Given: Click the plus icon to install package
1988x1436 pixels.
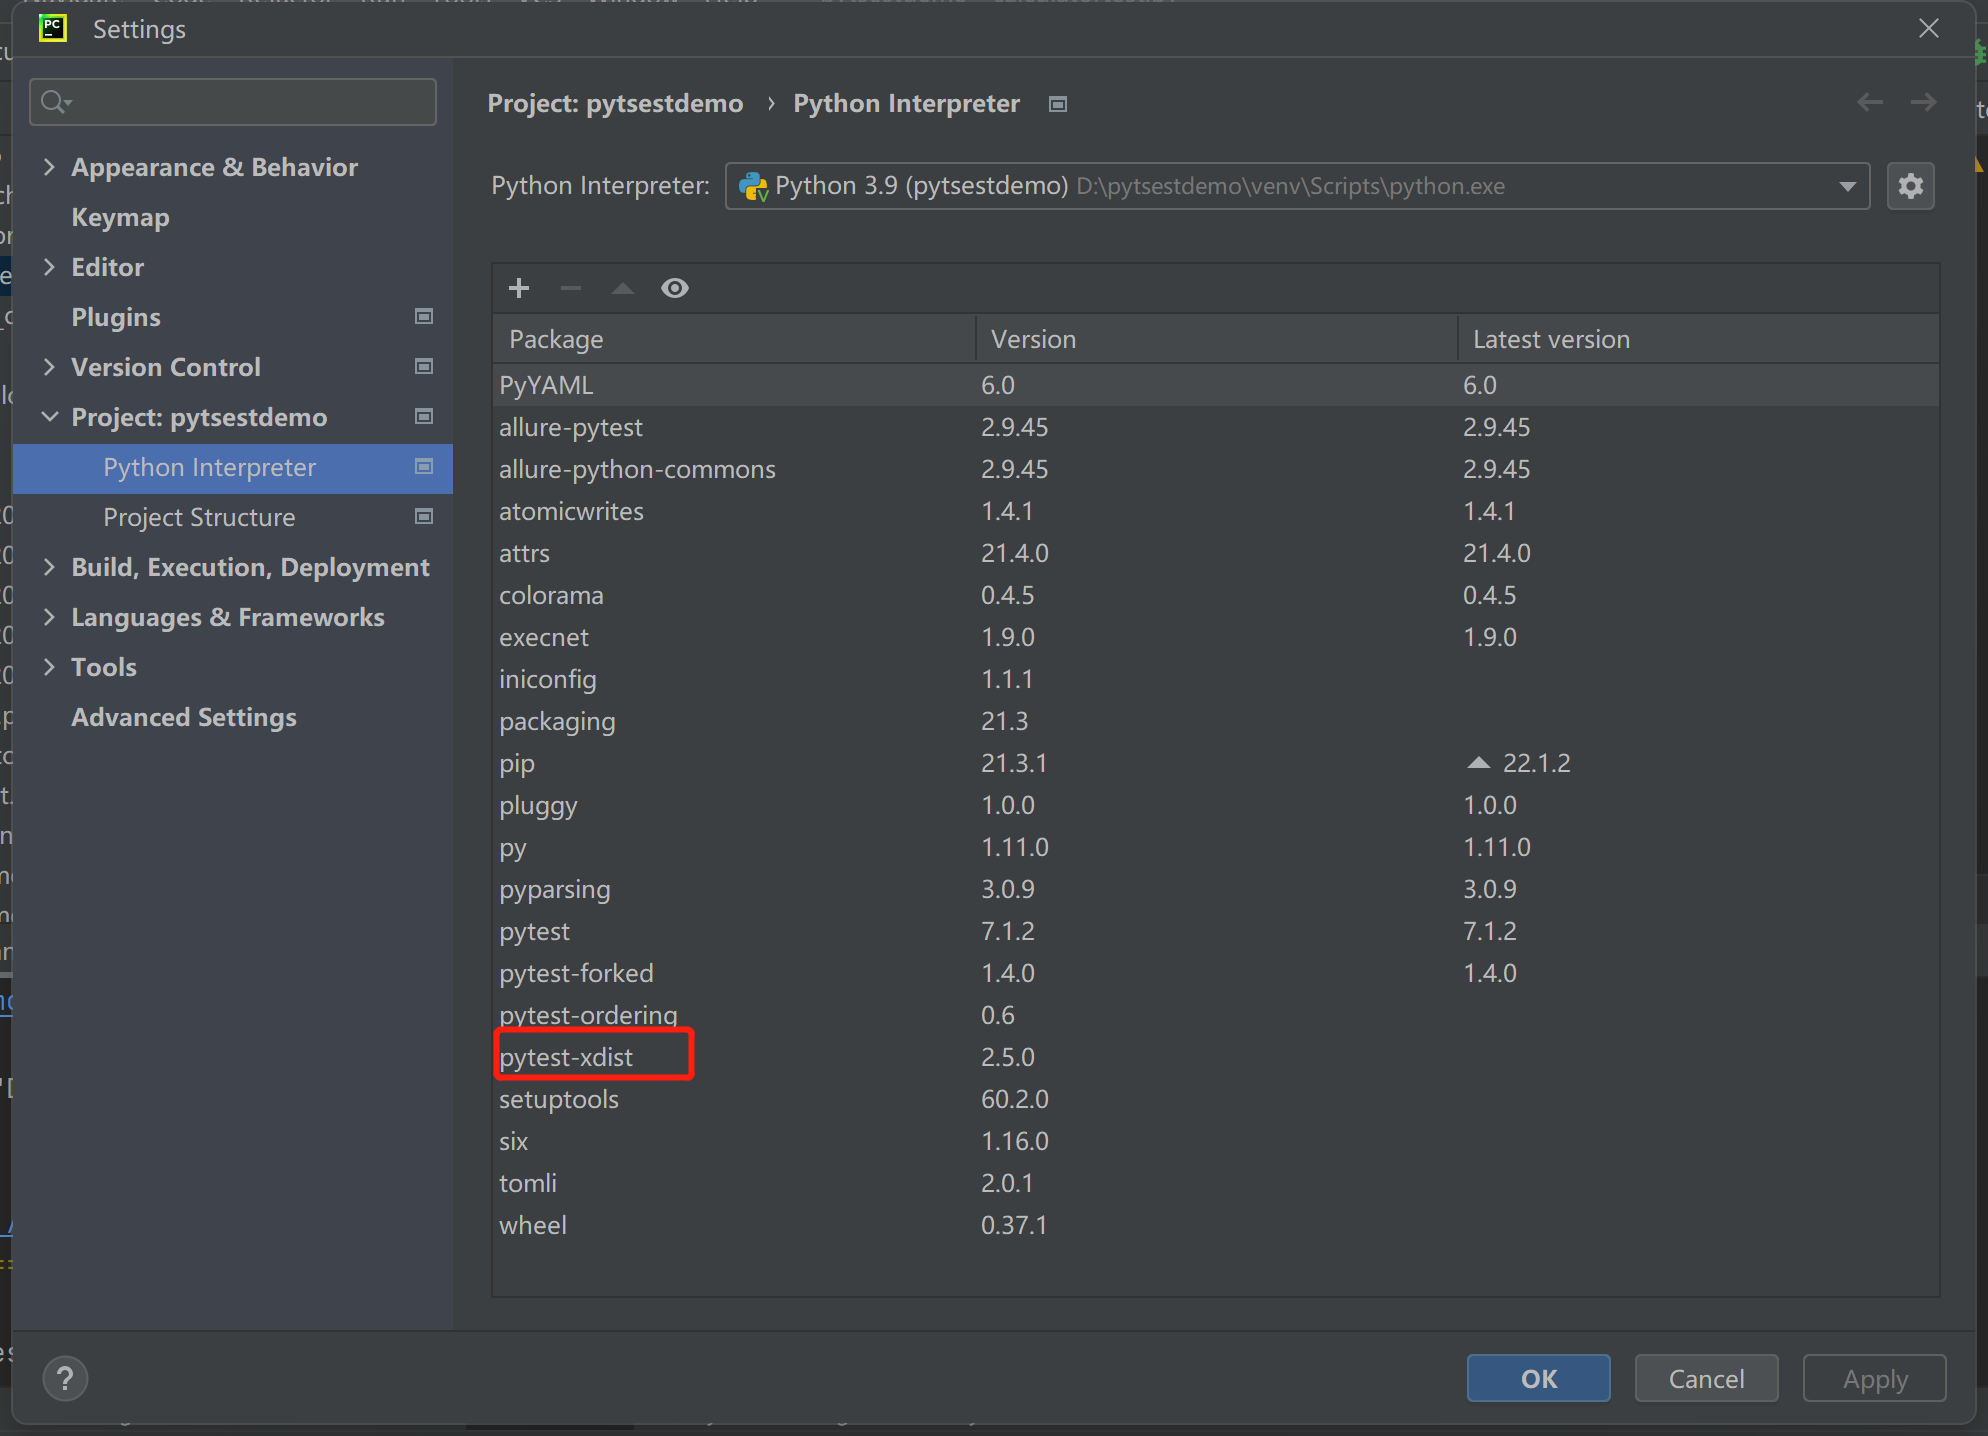Looking at the screenshot, I should coord(518,289).
